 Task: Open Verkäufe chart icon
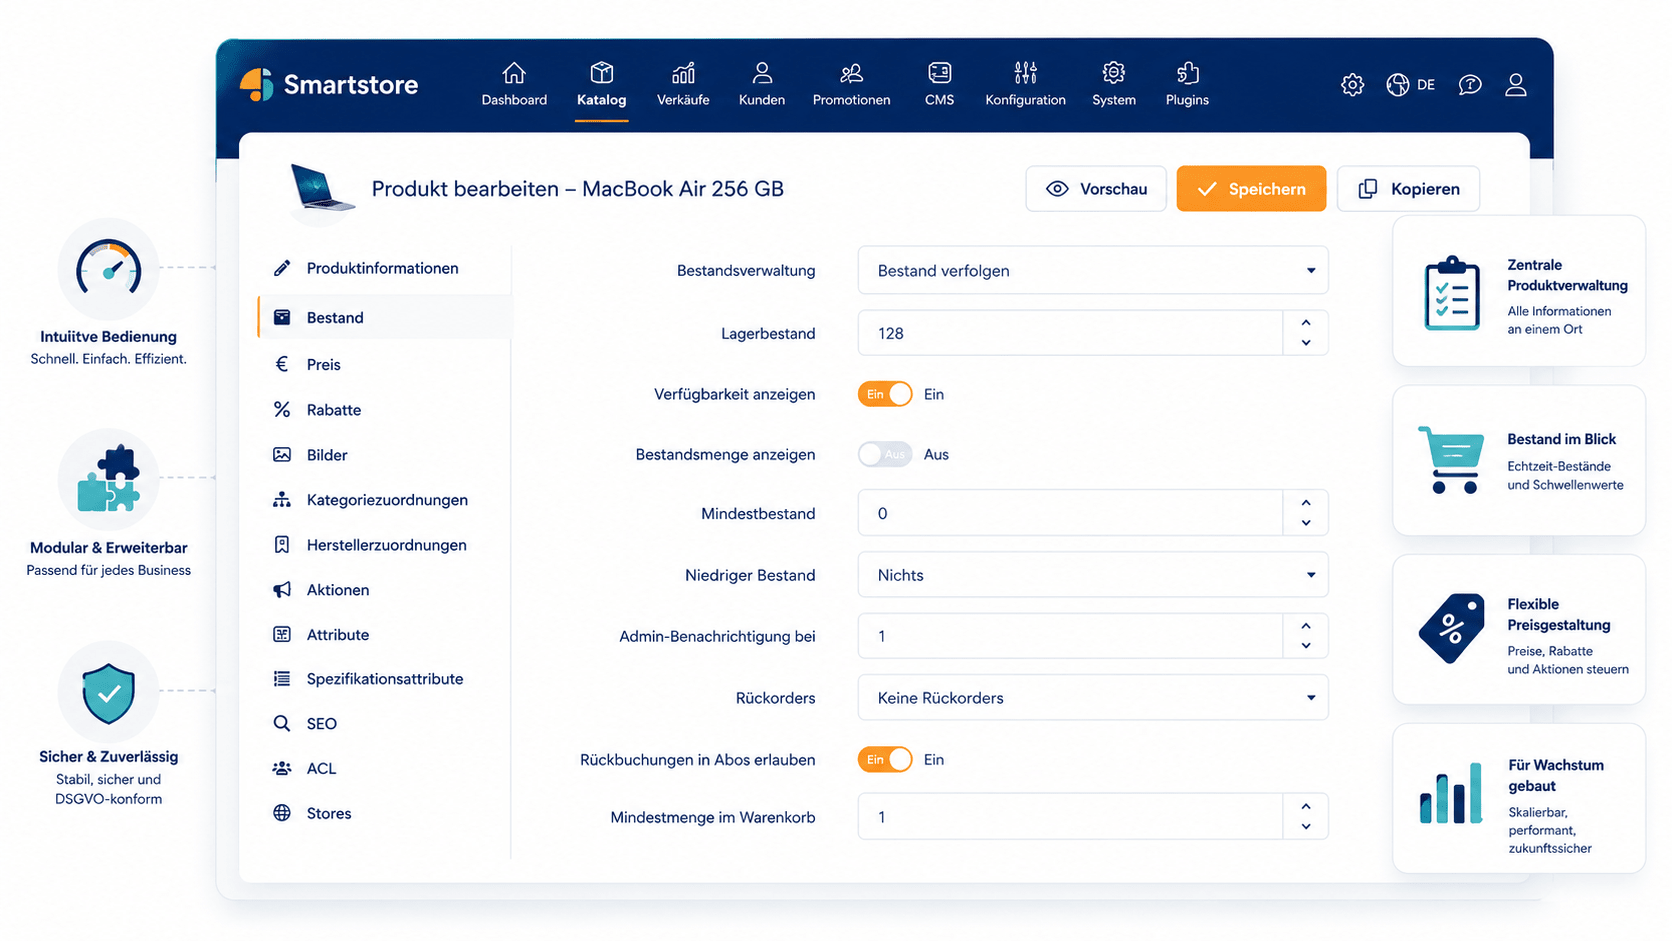tap(683, 73)
